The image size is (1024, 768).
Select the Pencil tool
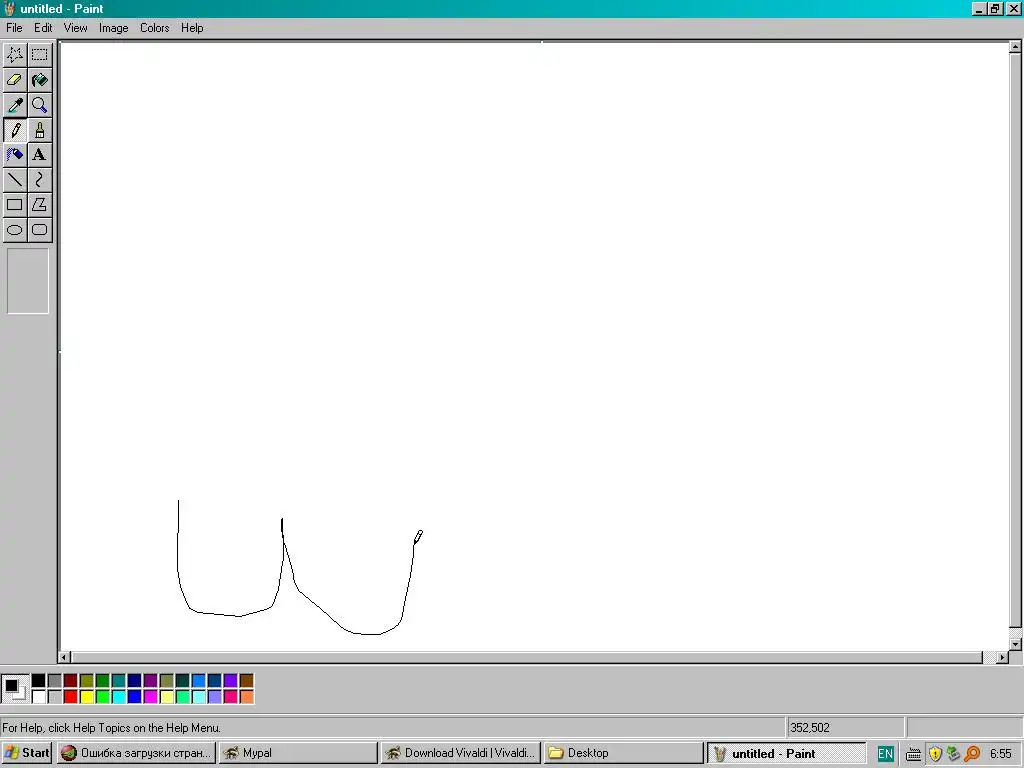[x=15, y=130]
